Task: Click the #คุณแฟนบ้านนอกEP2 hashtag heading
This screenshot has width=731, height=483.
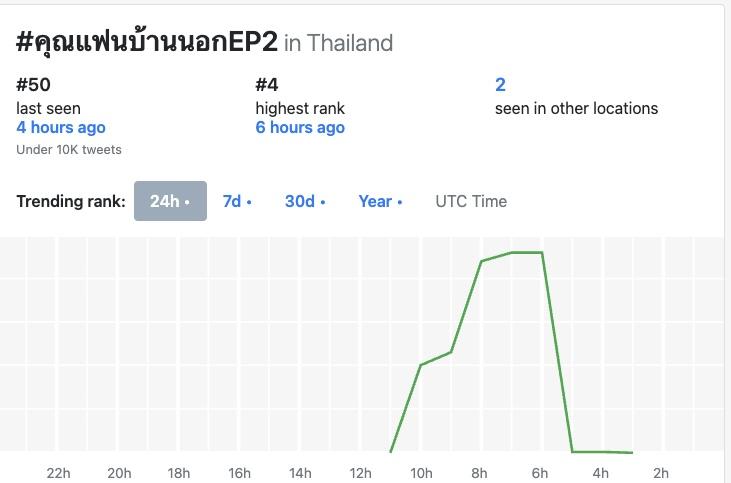Action: pos(147,43)
